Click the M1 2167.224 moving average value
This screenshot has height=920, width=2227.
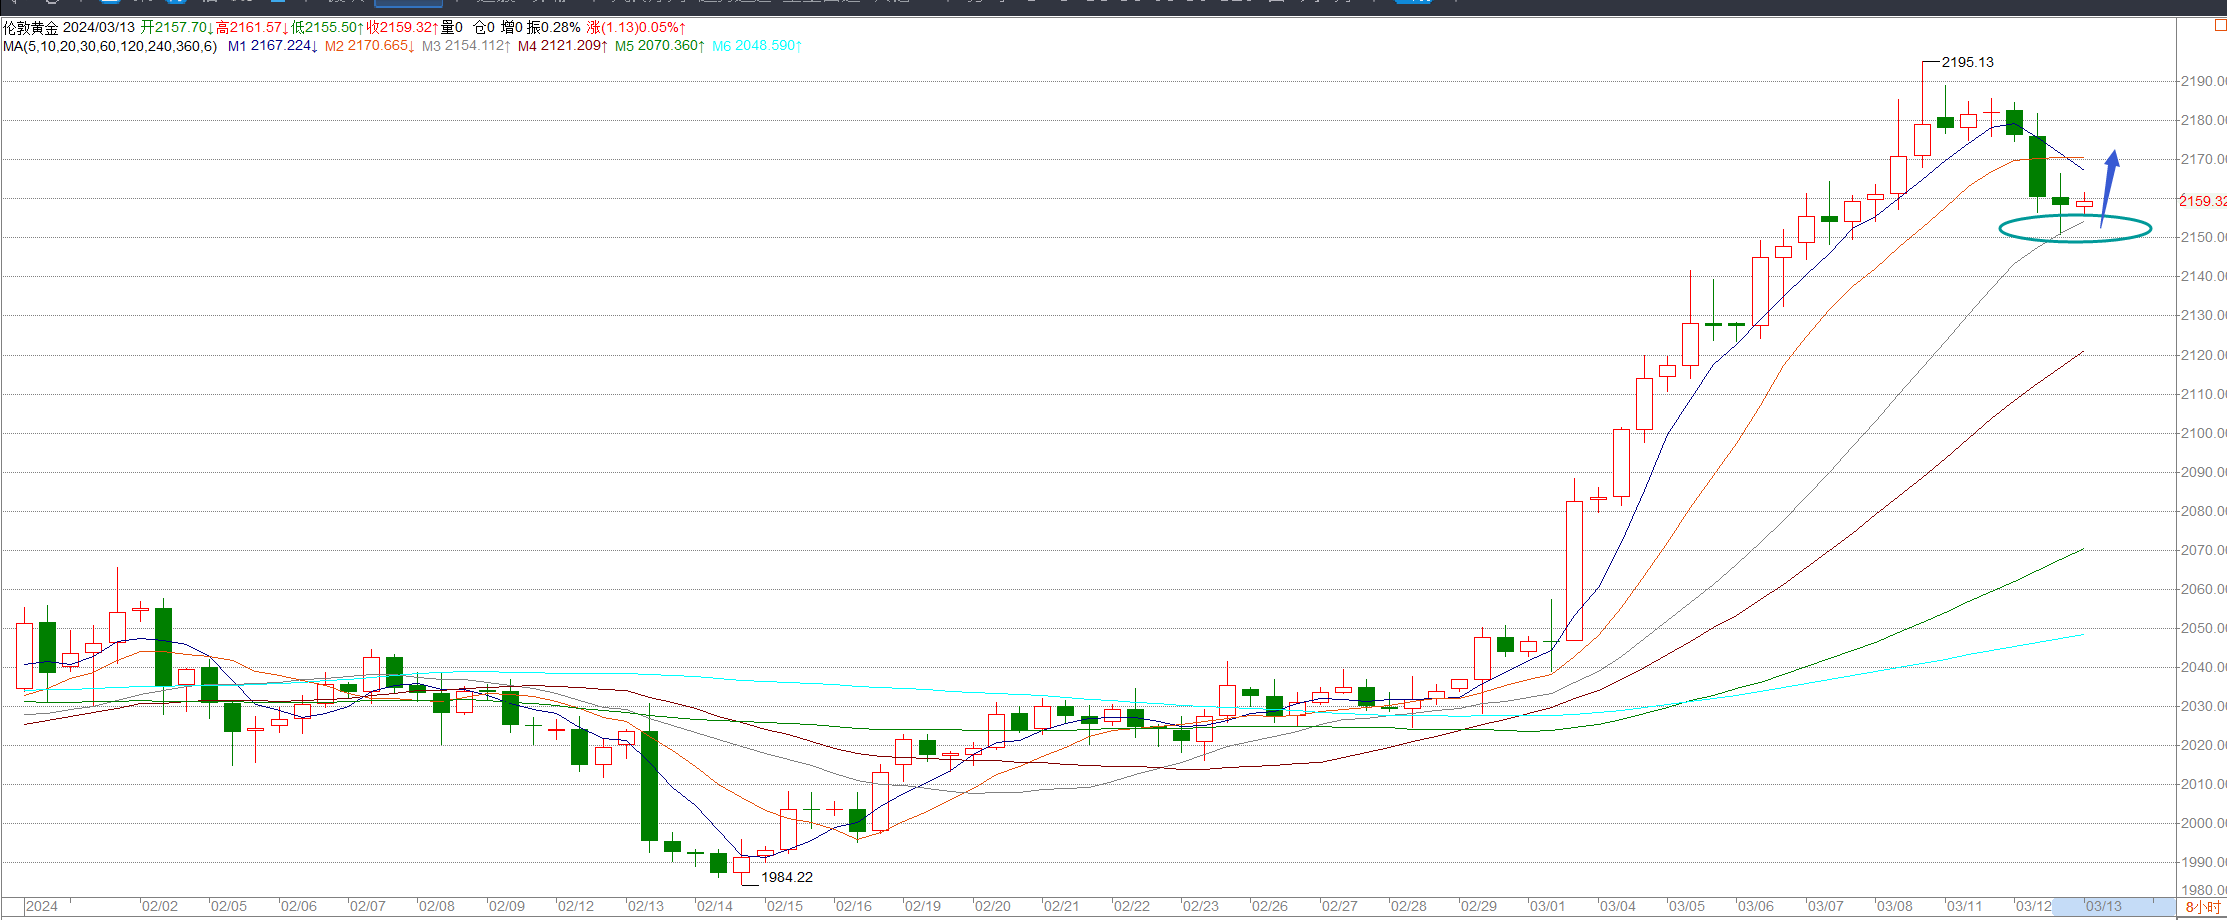click(273, 46)
